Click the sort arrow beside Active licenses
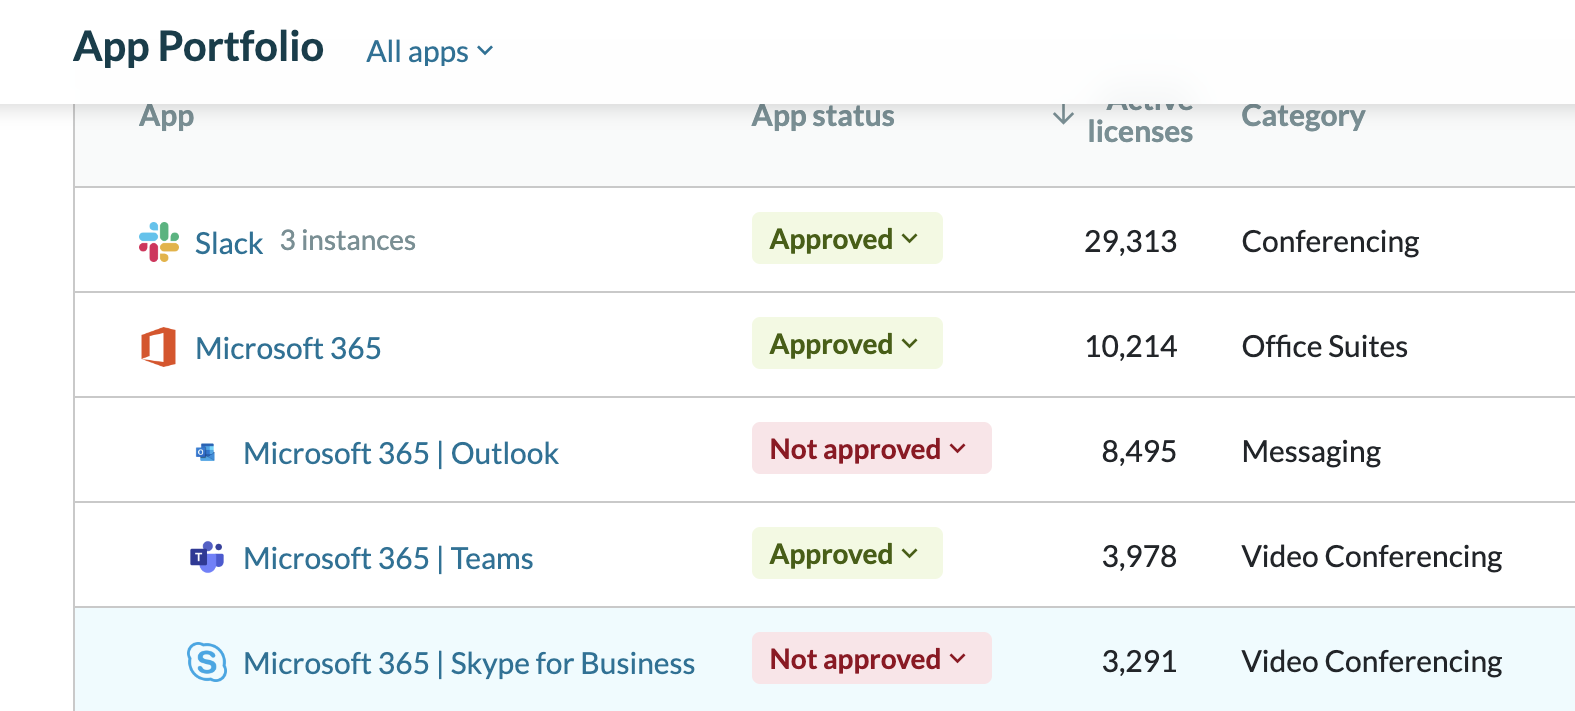 tap(1063, 116)
